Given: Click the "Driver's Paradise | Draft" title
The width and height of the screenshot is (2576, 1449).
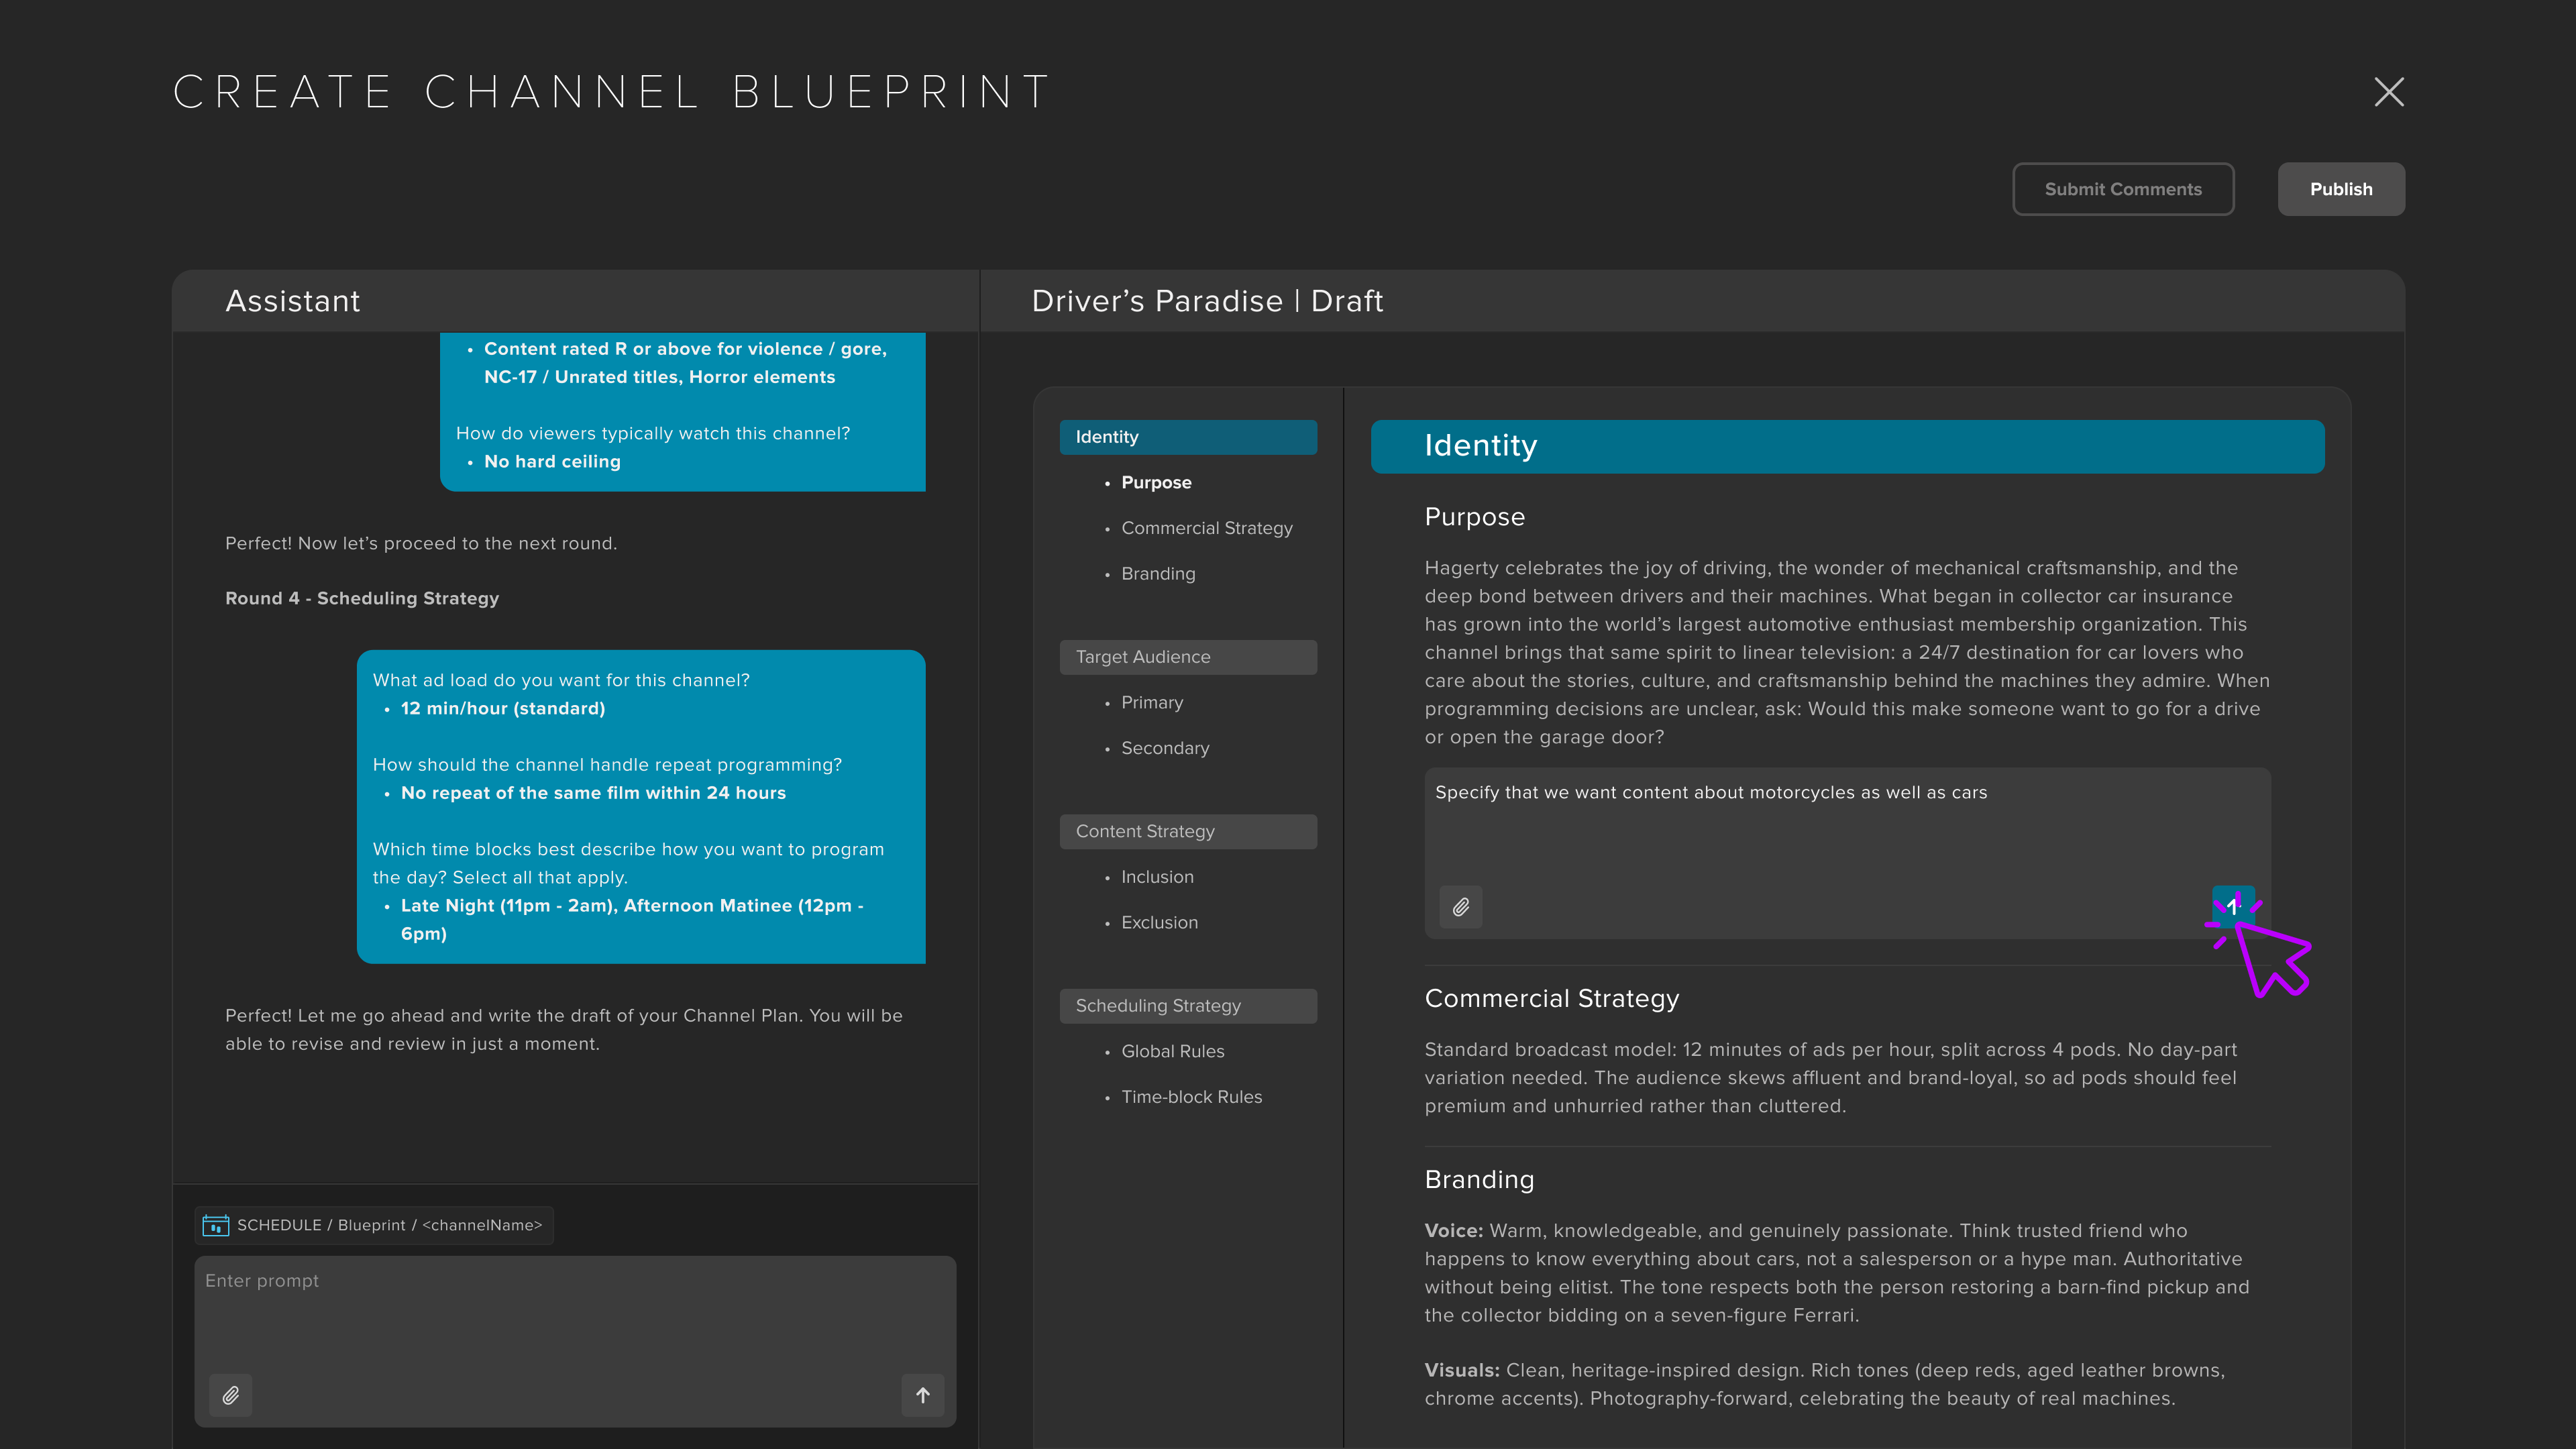Looking at the screenshot, I should [x=1207, y=301].
